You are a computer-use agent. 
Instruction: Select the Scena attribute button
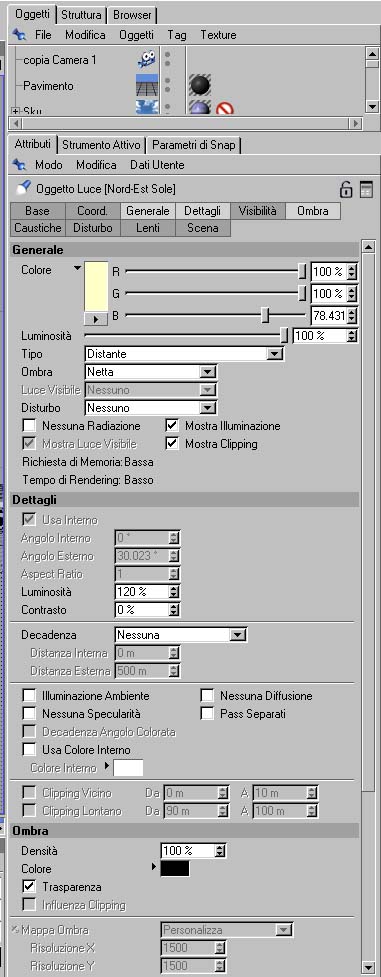[203, 228]
